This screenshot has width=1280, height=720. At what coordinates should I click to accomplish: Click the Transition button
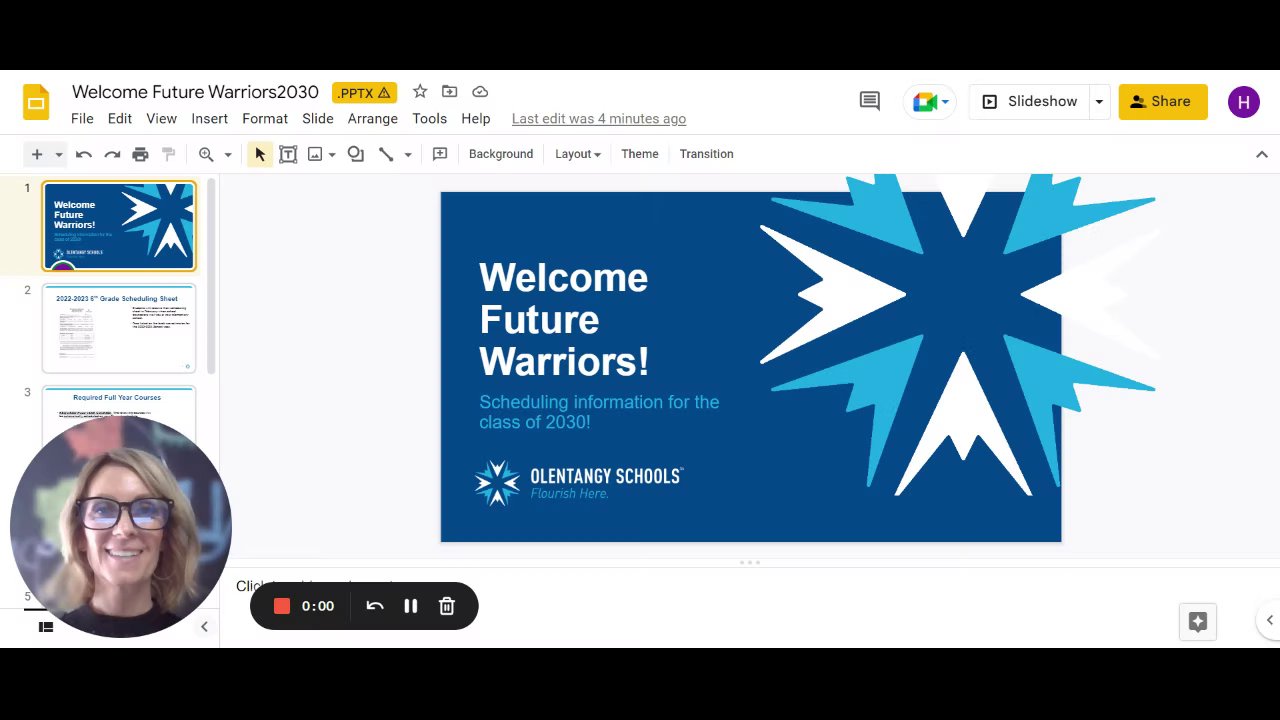[x=706, y=154]
